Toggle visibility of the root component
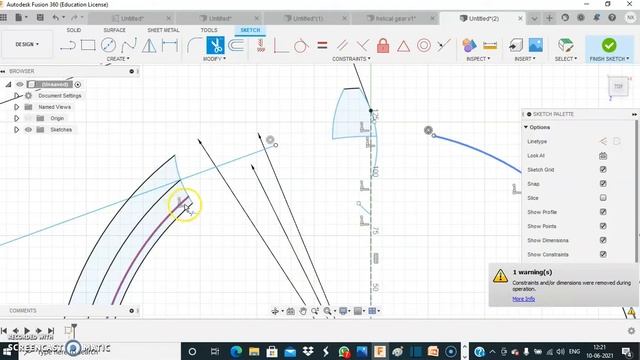This screenshot has height=360, width=640. 20,84
